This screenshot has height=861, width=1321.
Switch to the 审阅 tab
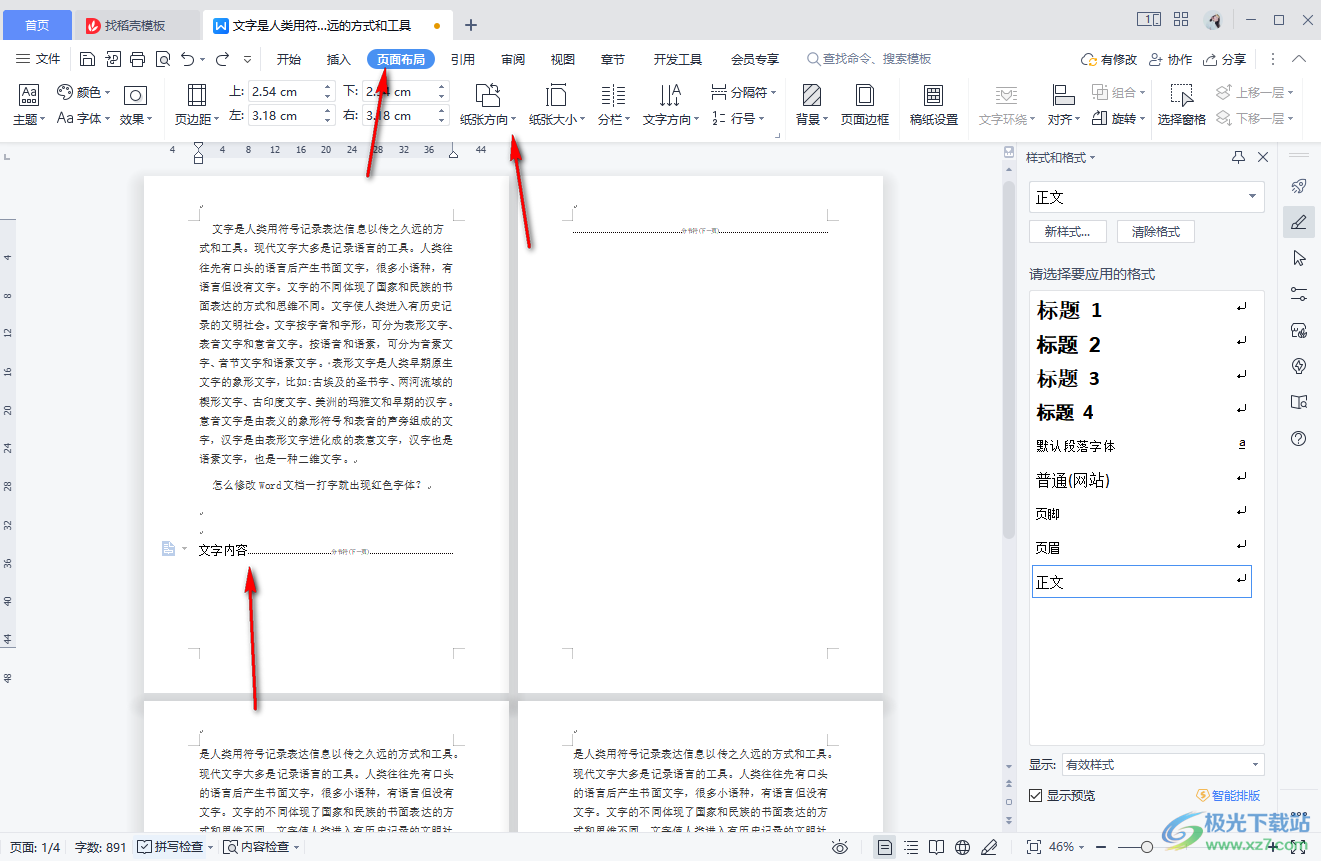tap(513, 59)
